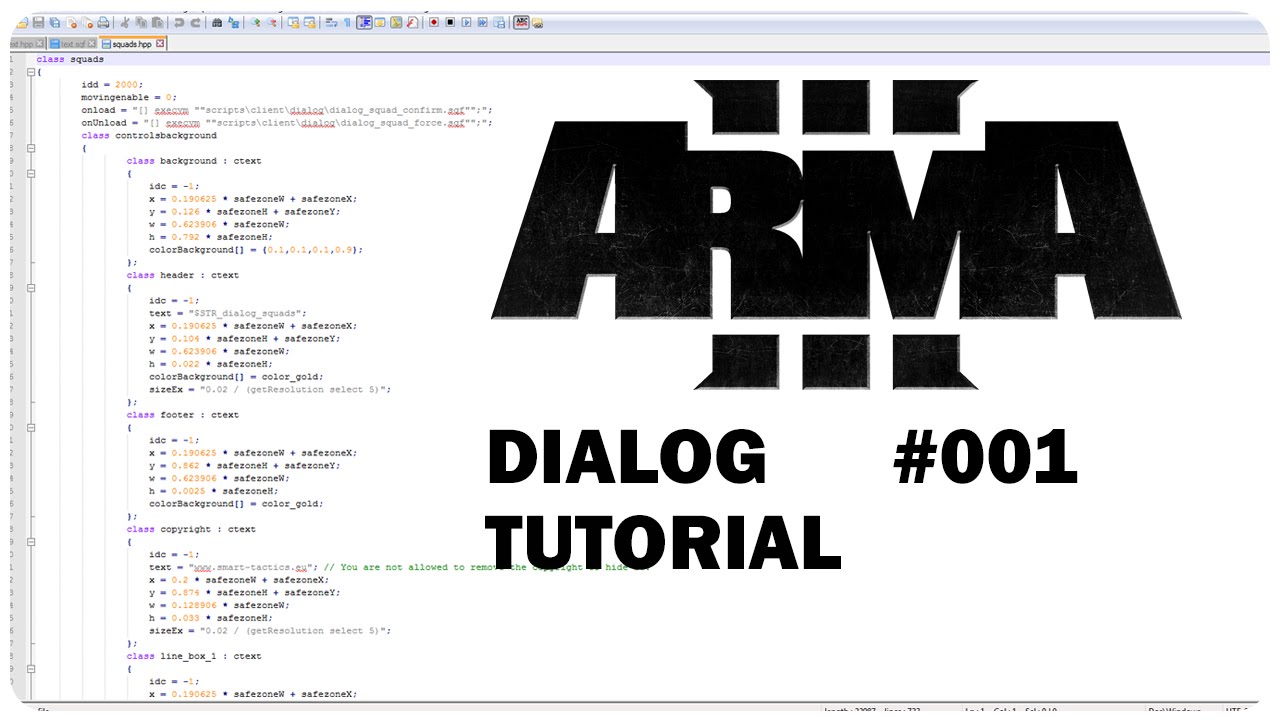The height and width of the screenshot is (720, 1280).
Task: Click 'y = 0.126 * safezoneH + safezoneY;'
Action: tap(245, 211)
